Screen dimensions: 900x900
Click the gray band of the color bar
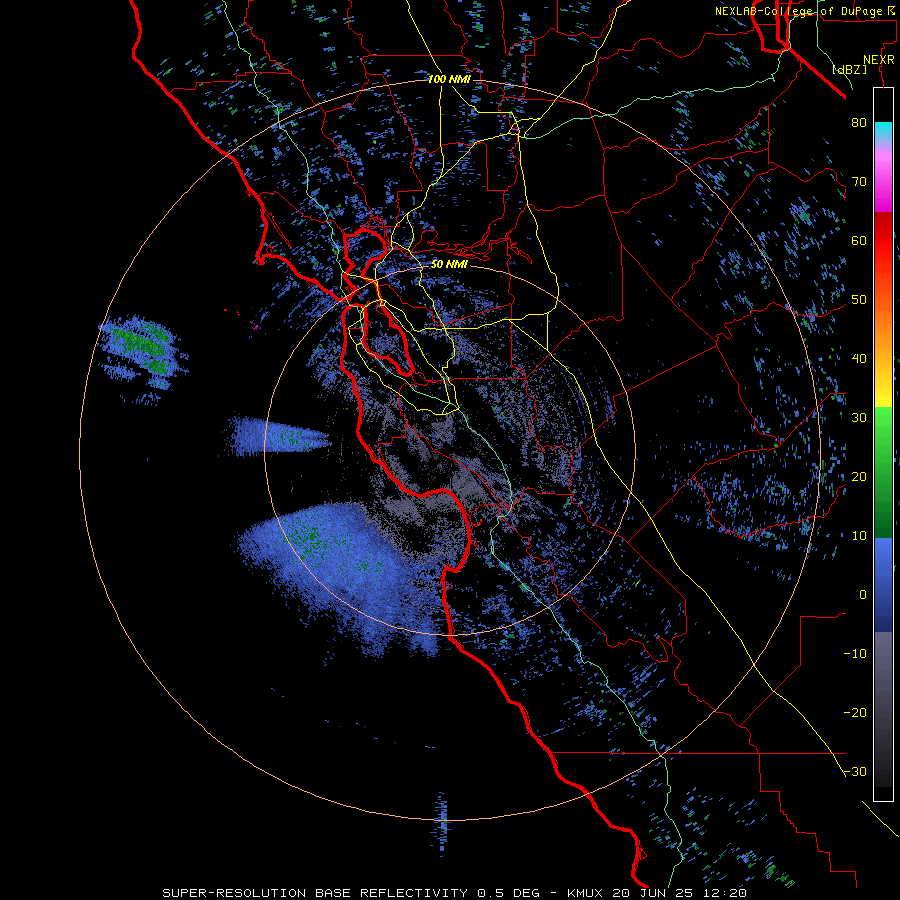click(x=883, y=709)
